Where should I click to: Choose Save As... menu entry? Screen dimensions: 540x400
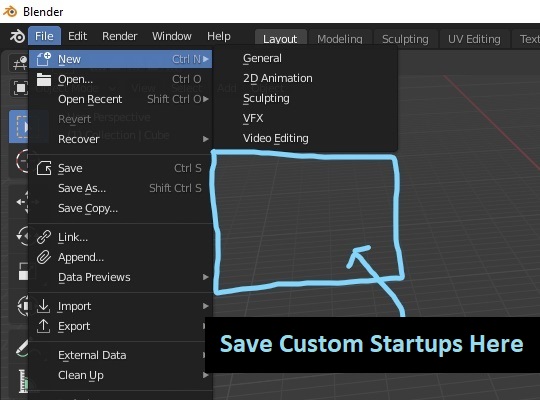coord(121,188)
